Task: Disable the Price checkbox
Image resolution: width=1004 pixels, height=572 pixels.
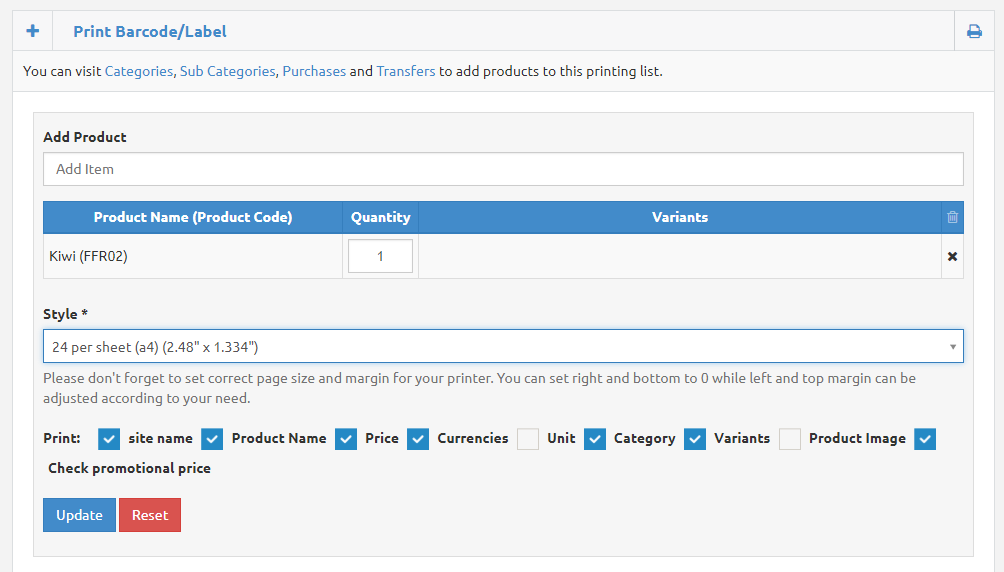Action: [x=346, y=439]
